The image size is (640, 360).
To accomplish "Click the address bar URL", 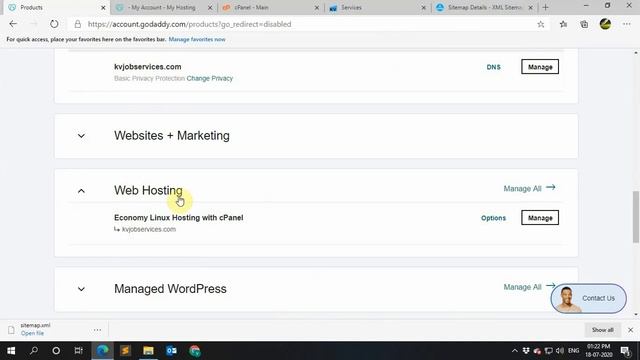I will pos(189,24).
